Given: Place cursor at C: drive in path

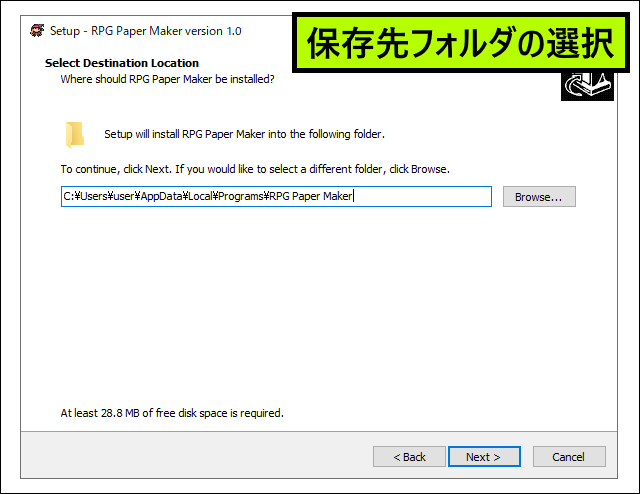Looking at the screenshot, I should 68,197.
